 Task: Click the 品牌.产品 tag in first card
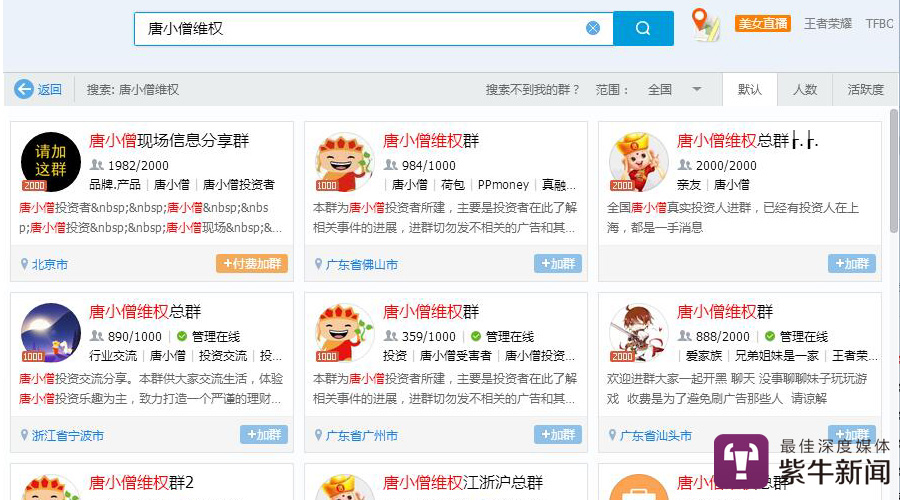[115, 184]
